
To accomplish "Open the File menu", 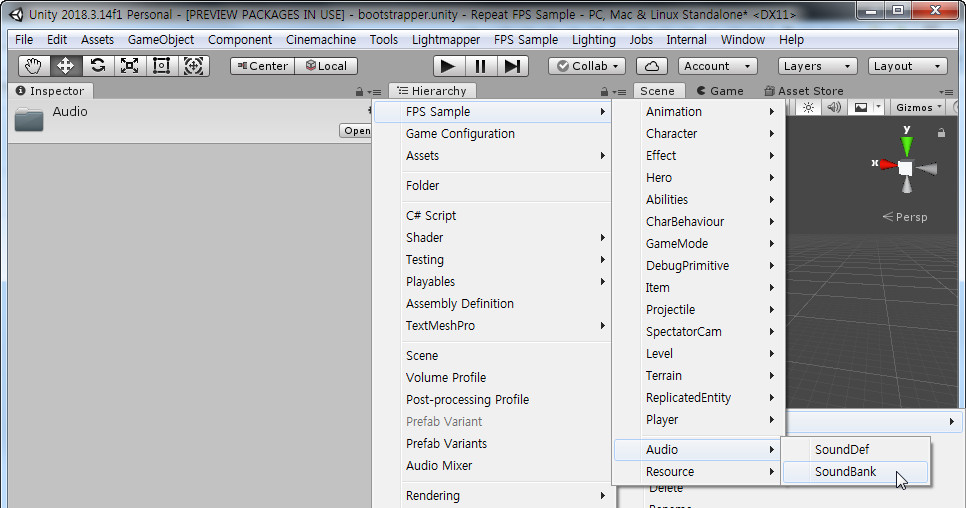I will (x=24, y=39).
